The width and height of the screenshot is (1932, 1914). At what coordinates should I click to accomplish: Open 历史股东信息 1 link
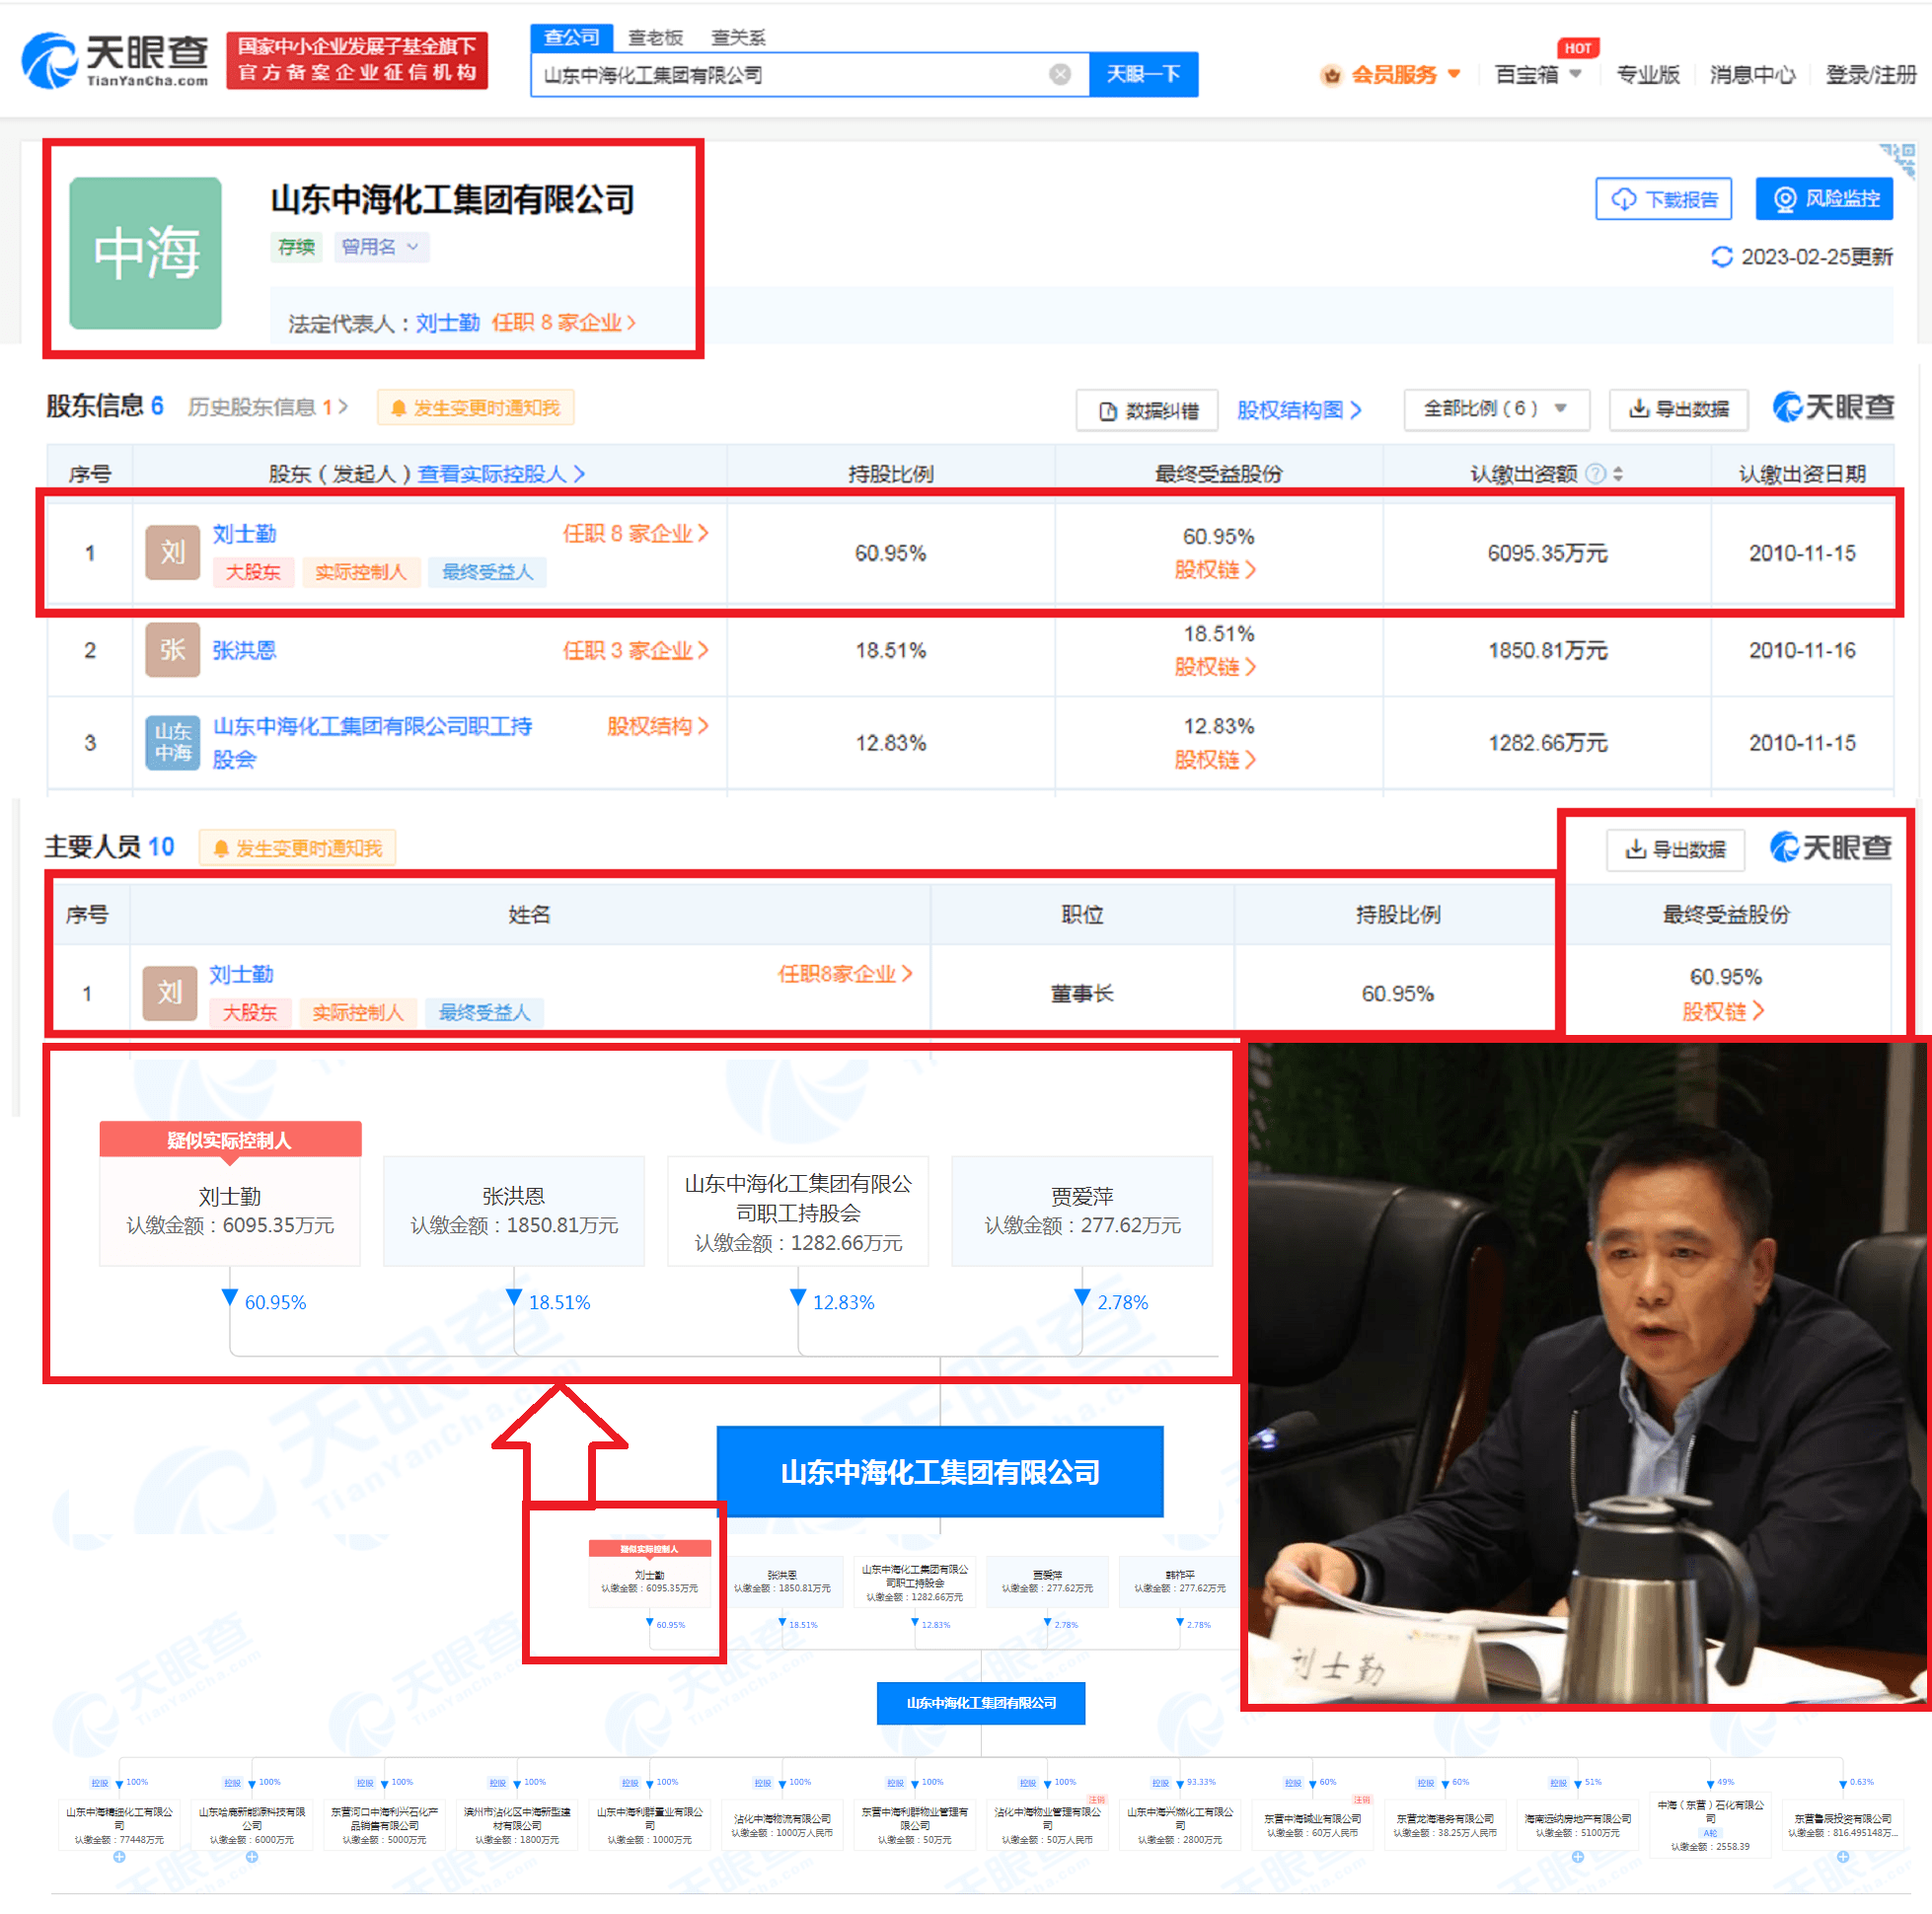(267, 407)
